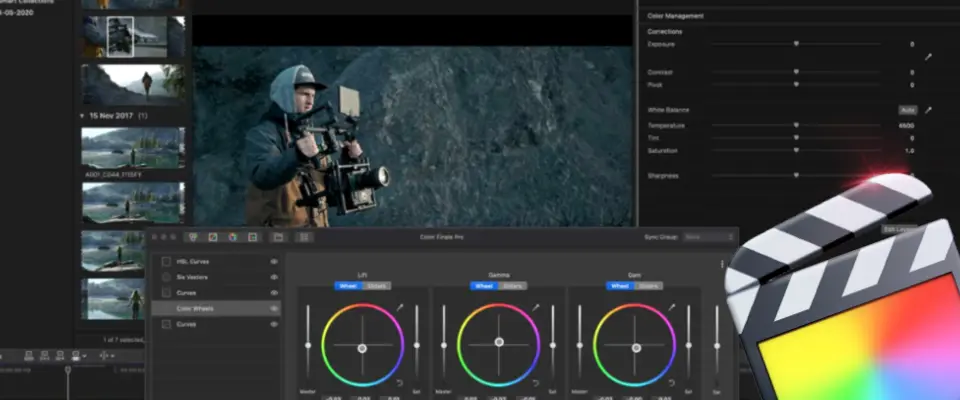Viewport: 960px width, 400px height.
Task: Click the eyedropper below the Exposure slider
Action: (x=928, y=57)
